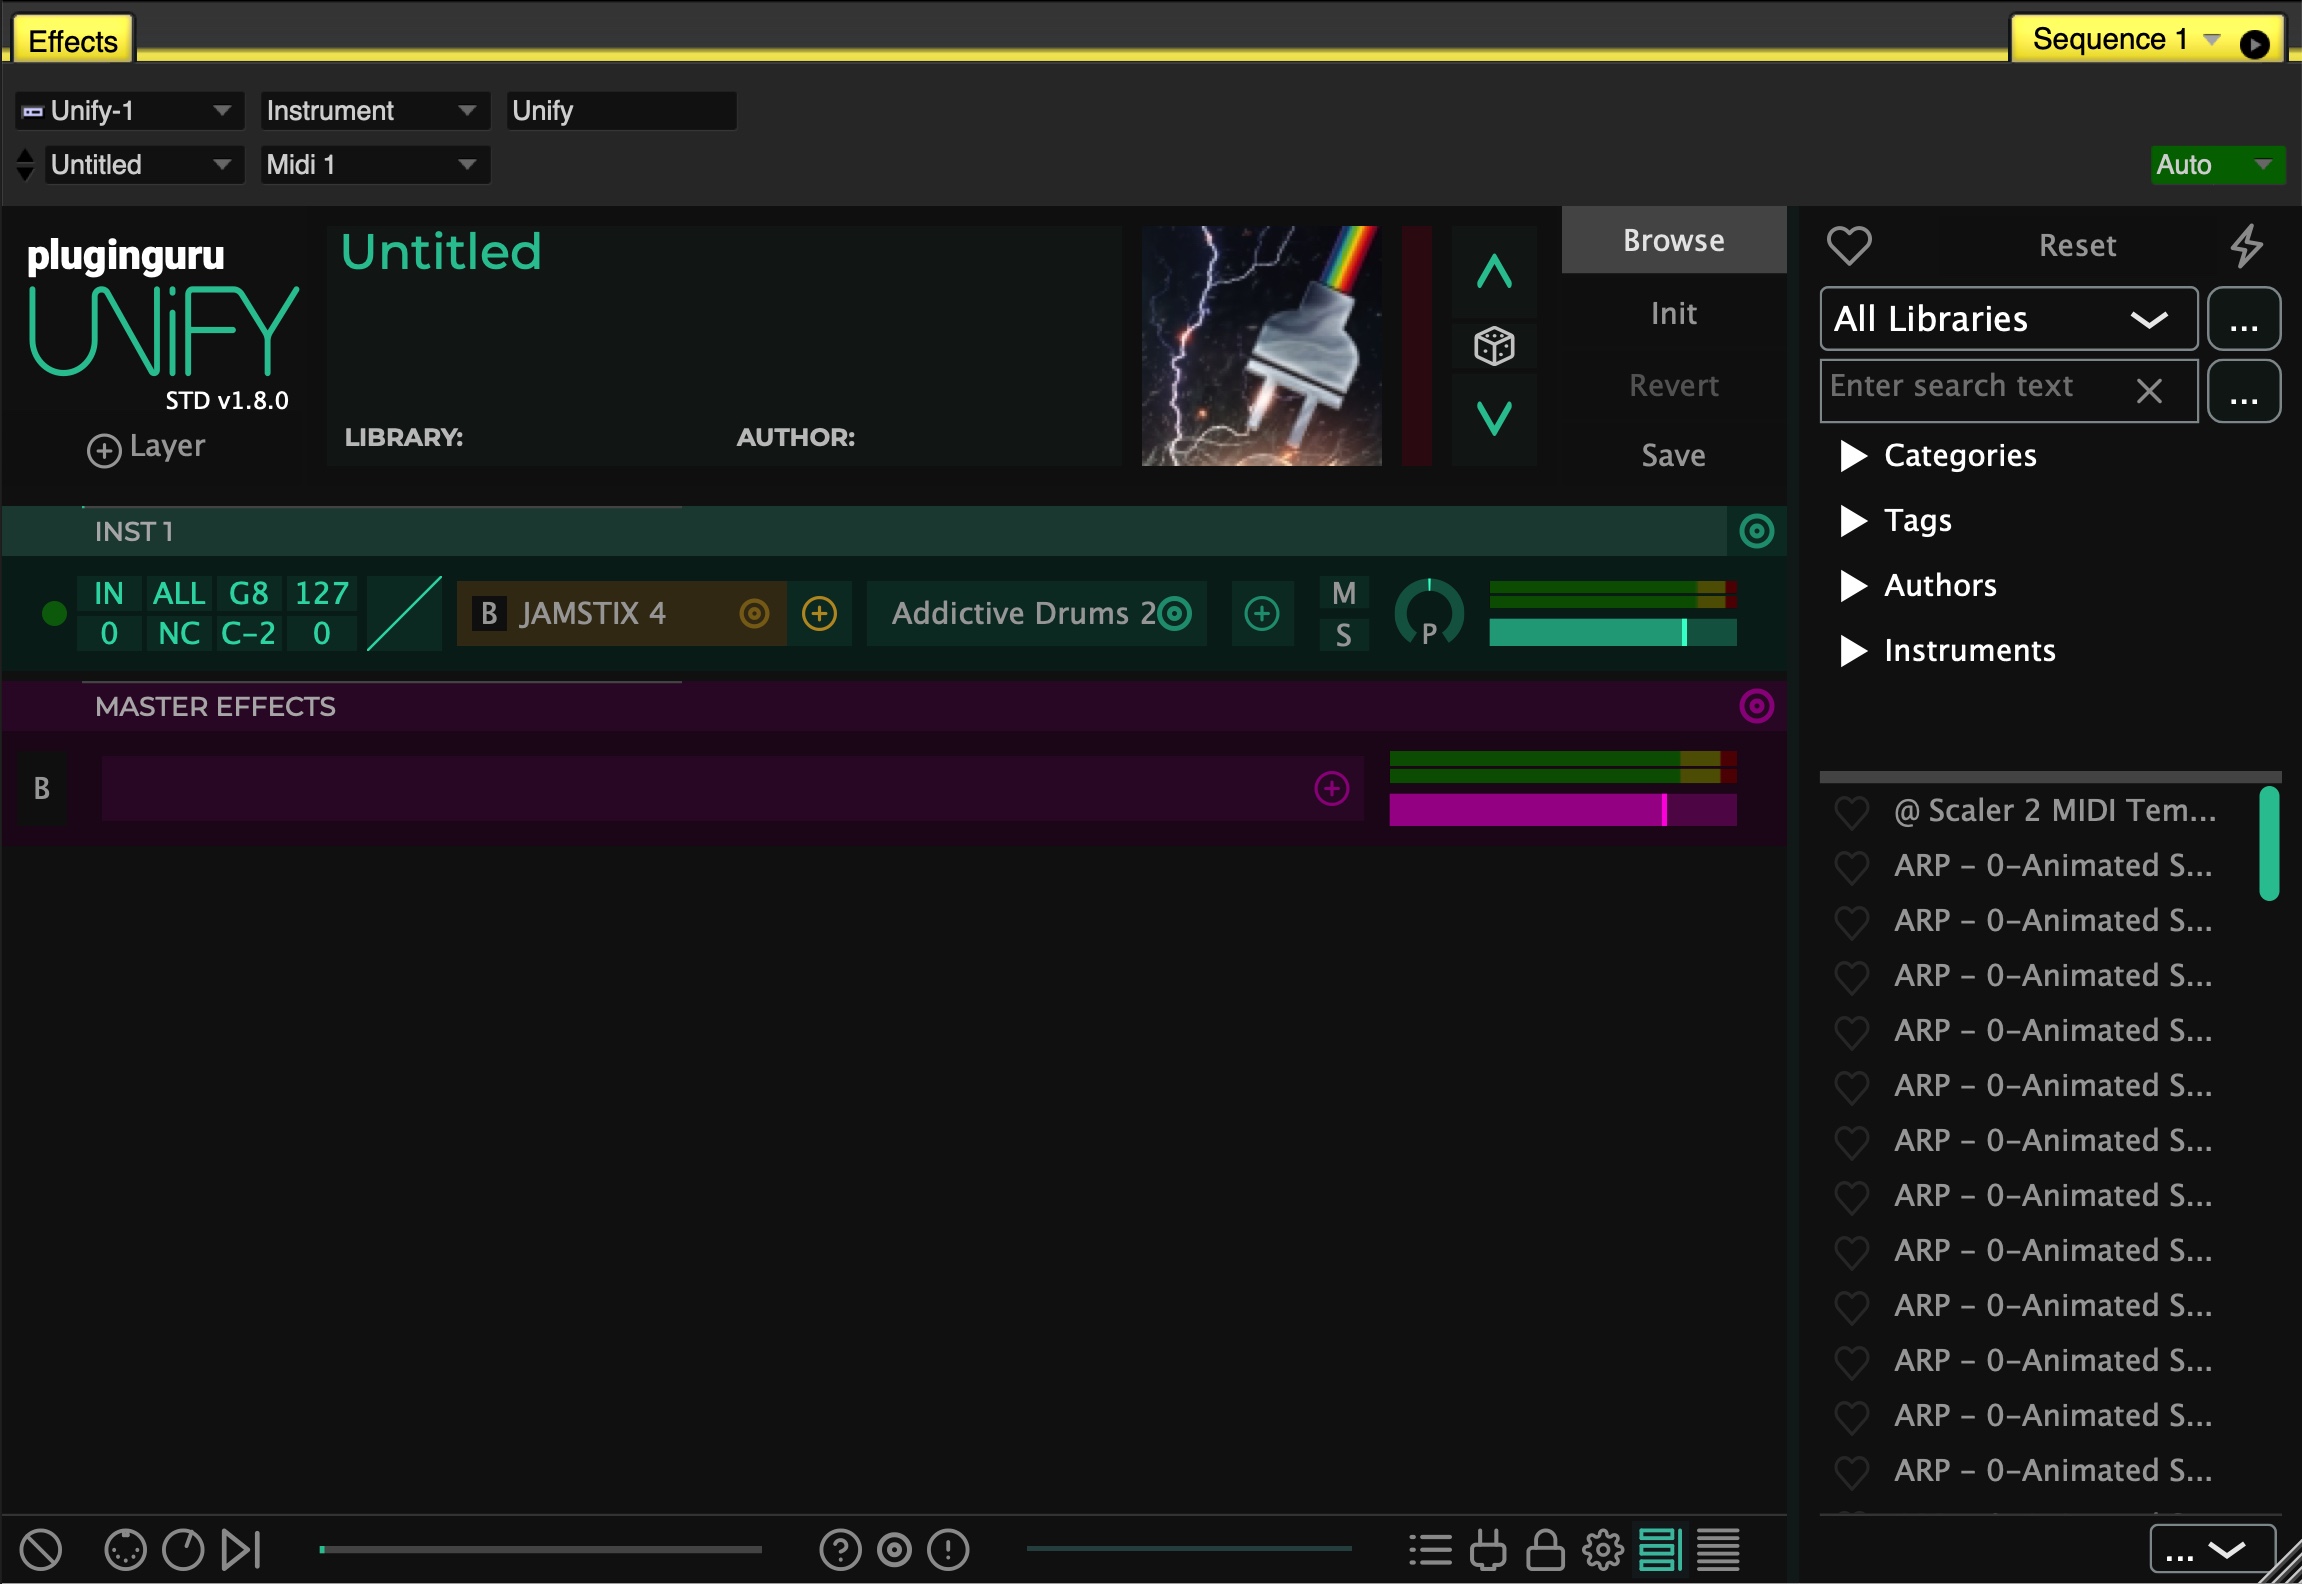The height and width of the screenshot is (1584, 2302).
Task: Click the lightning bolt favorites icon
Action: (x=2246, y=245)
